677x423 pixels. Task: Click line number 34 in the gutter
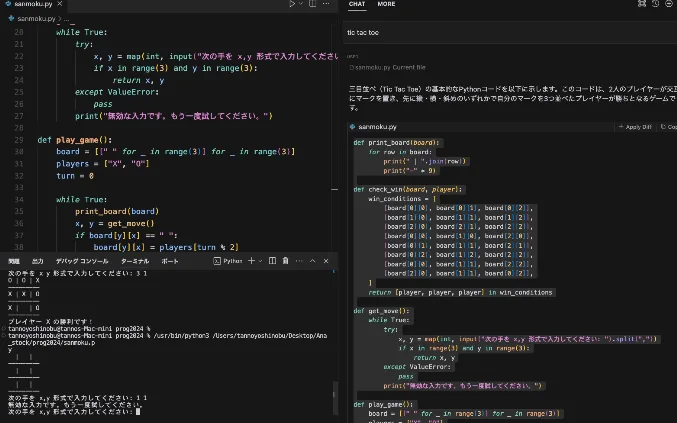(19, 199)
